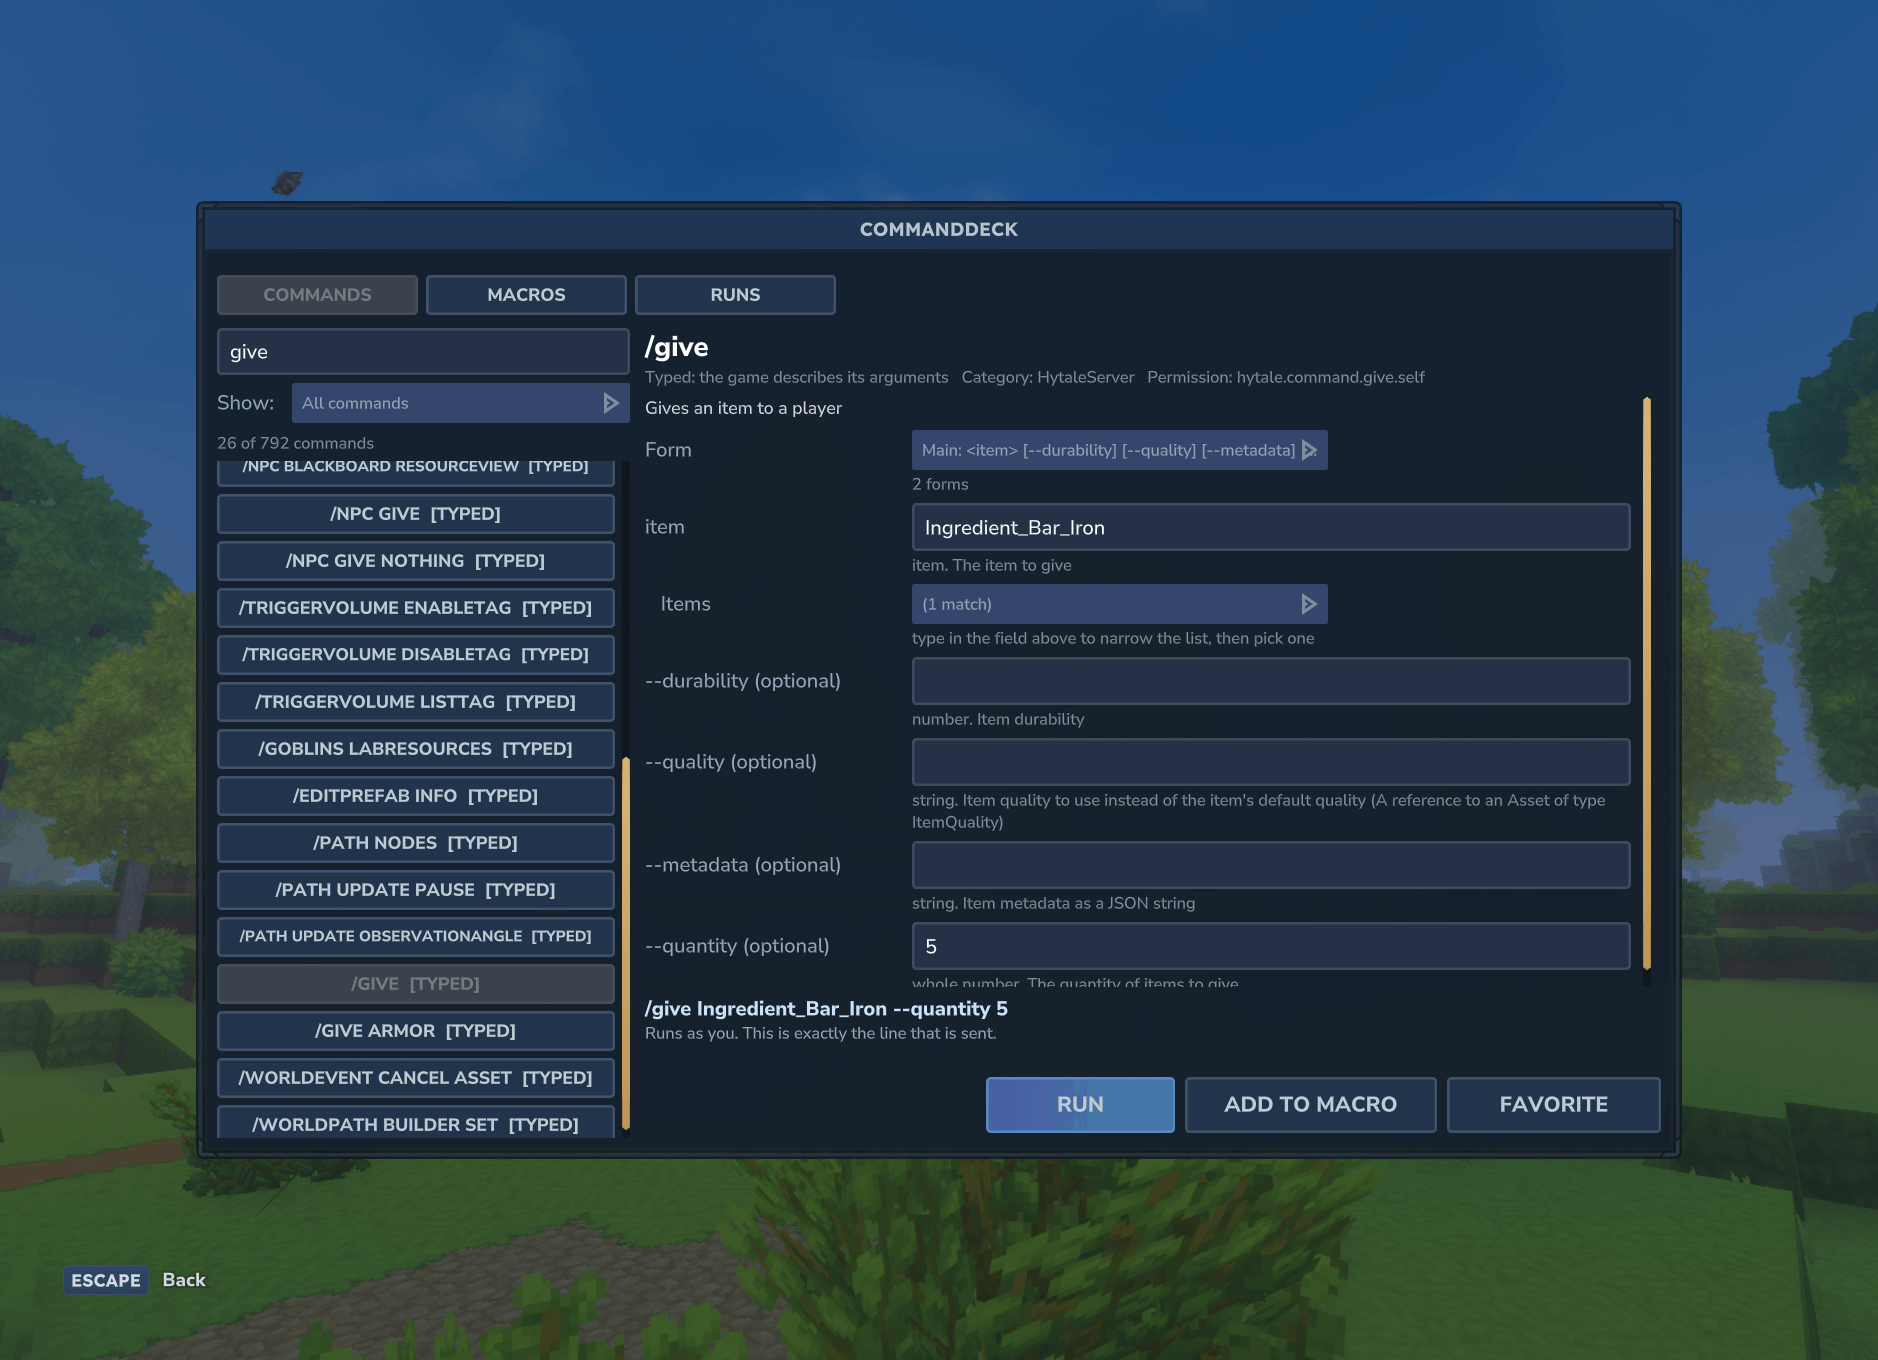The image size is (1878, 1360).
Task: Expand the Form selection dropdown
Action: coord(1119,450)
